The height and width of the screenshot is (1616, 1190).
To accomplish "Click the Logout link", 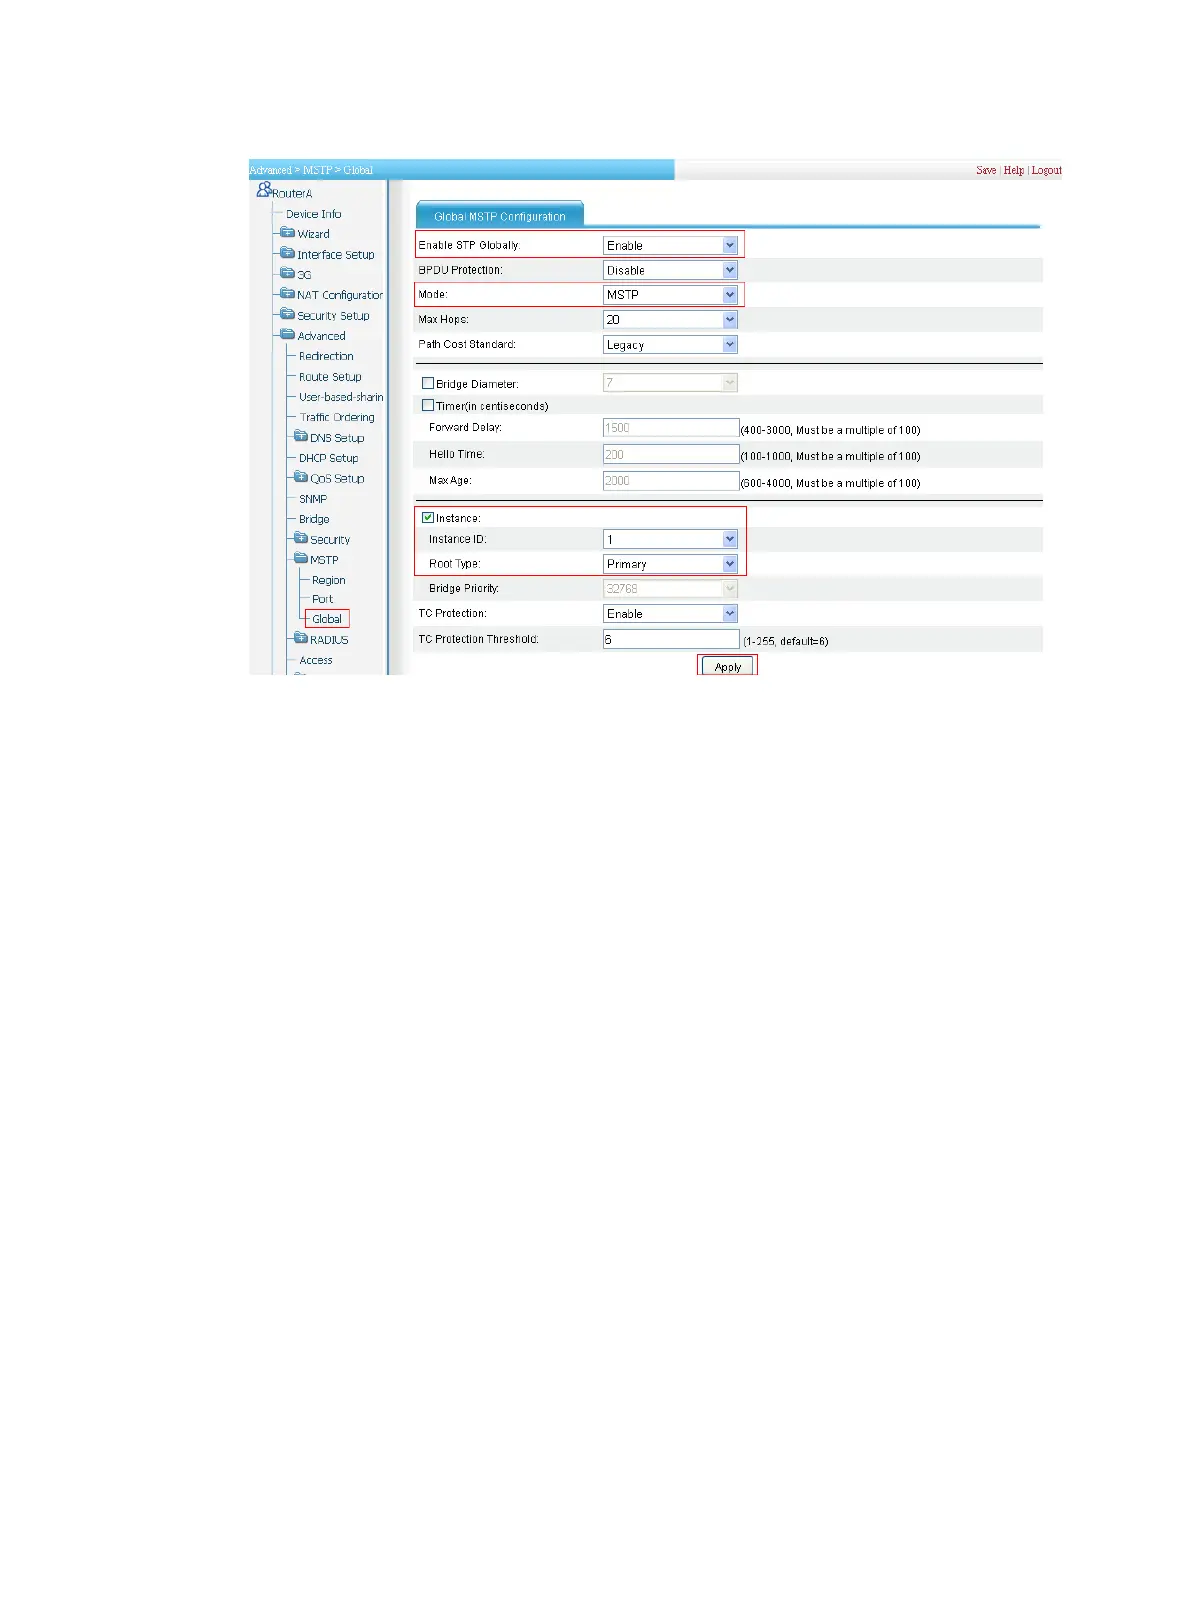I will [x=1047, y=170].
